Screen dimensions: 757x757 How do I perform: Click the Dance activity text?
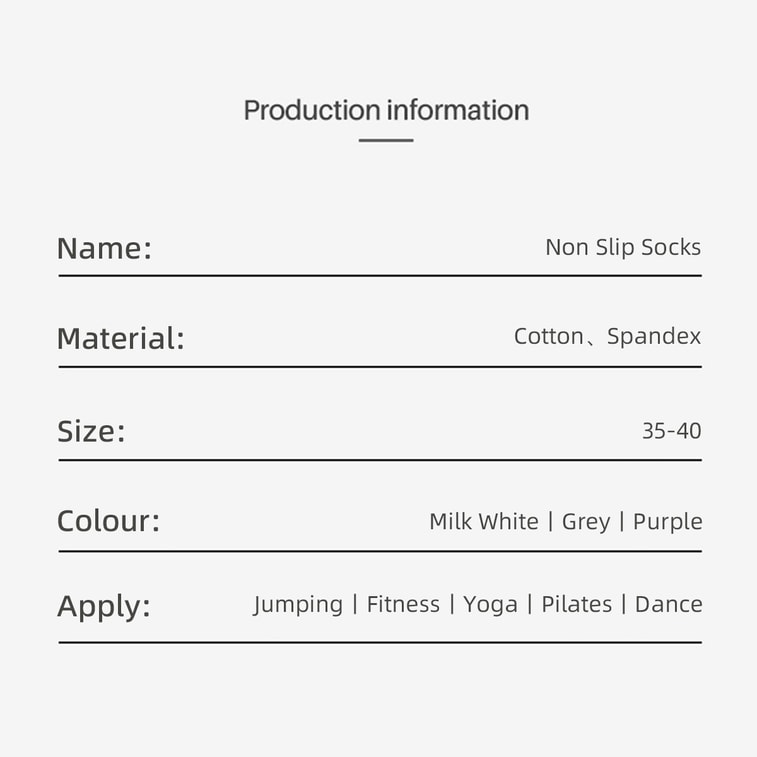click(x=668, y=604)
